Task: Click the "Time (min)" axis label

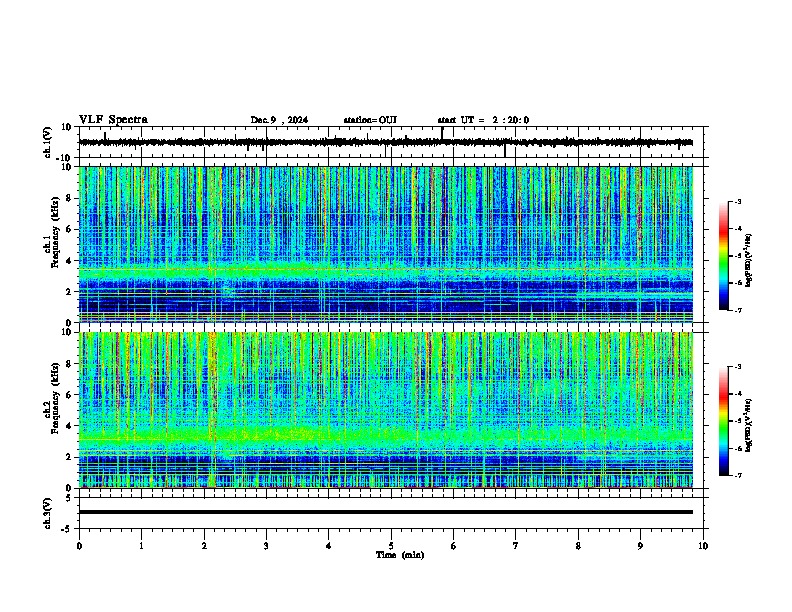Action: click(400, 555)
